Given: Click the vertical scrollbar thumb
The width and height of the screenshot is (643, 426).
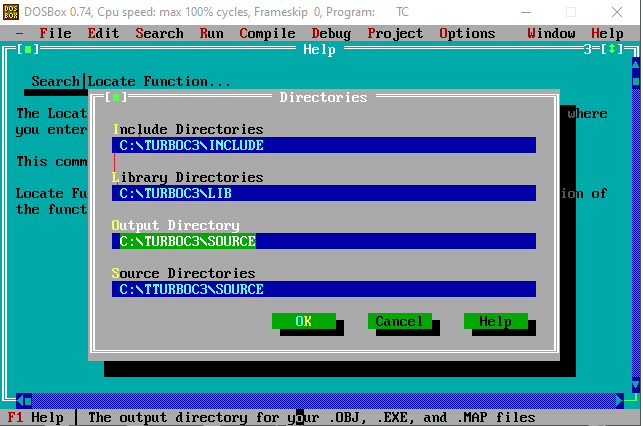Looking at the screenshot, I should pos(636,82).
